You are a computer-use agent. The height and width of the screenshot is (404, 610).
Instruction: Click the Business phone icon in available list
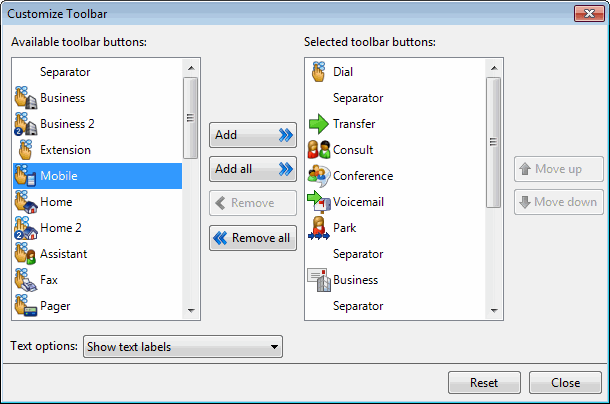pyautogui.click(x=26, y=98)
